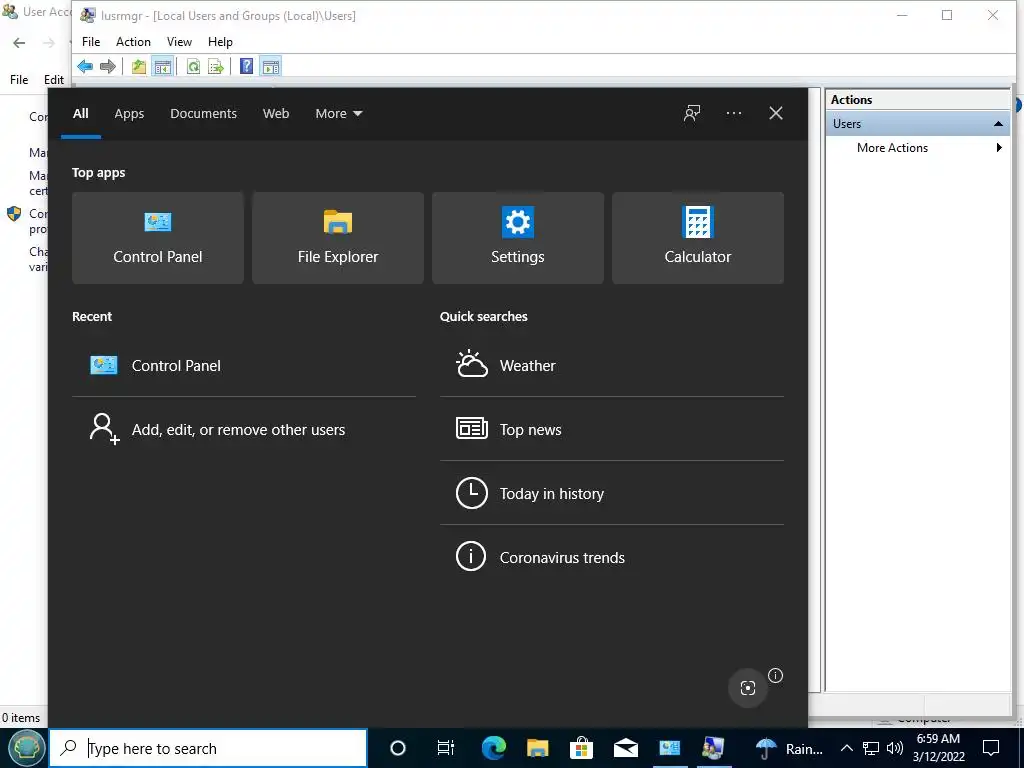Screen dimensions: 1024x768
Task: Click the blue Help question mark icon
Action: pos(246,66)
